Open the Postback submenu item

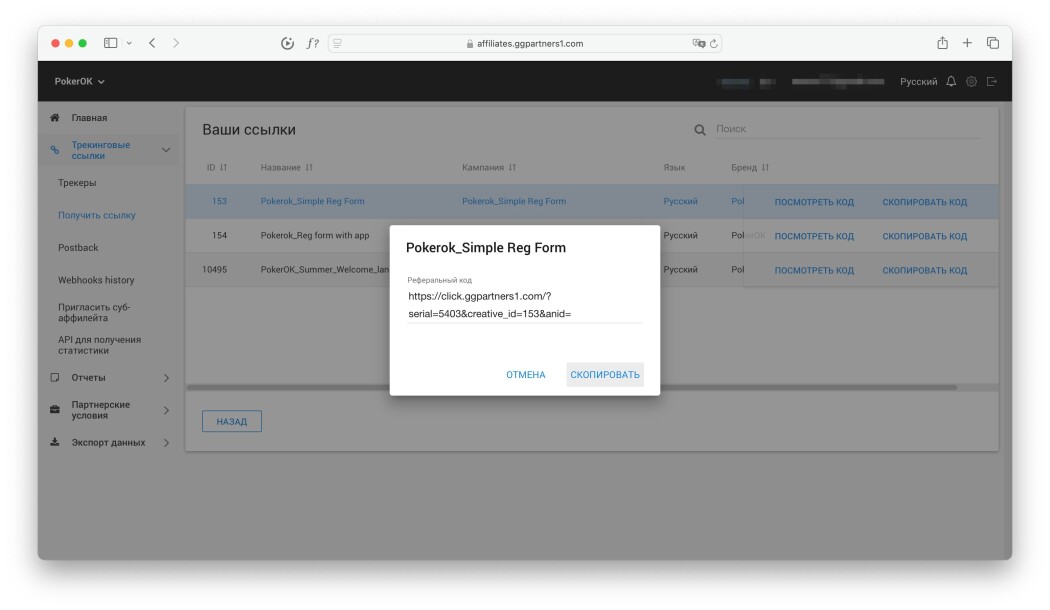click(78, 248)
